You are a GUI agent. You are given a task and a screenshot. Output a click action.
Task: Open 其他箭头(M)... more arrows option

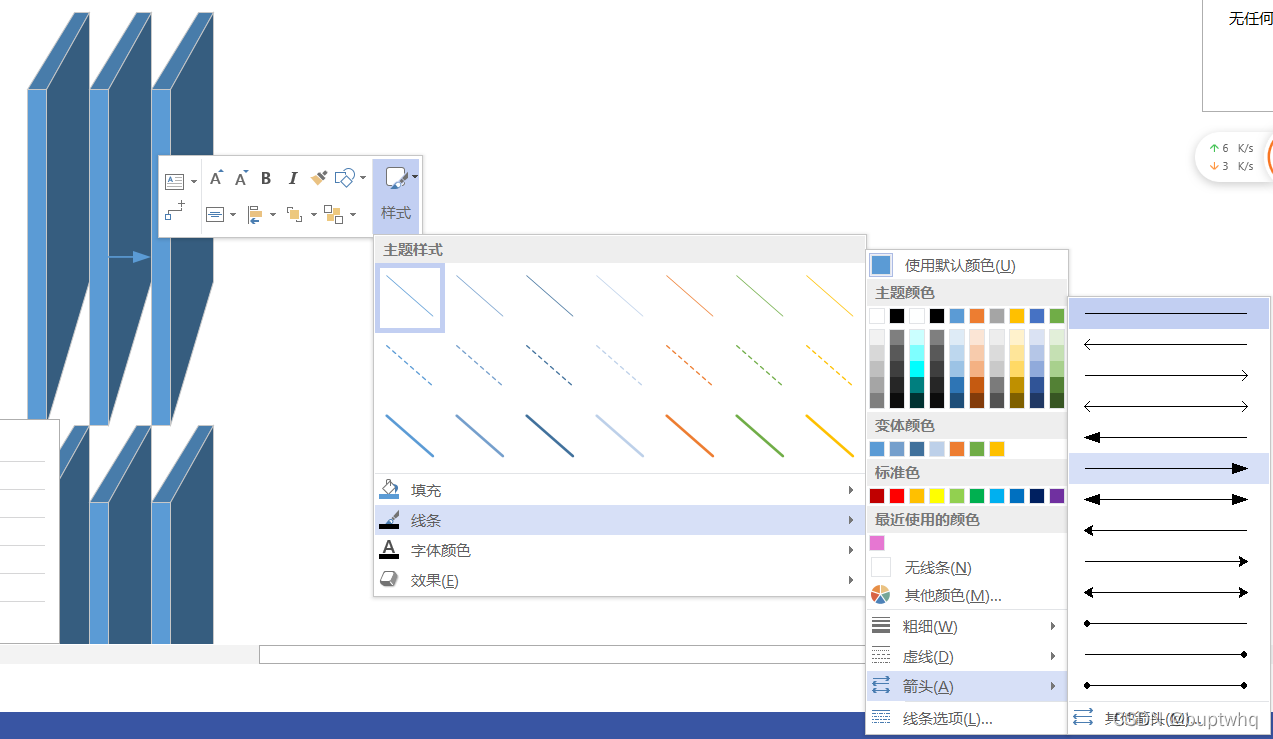(x=1168, y=718)
